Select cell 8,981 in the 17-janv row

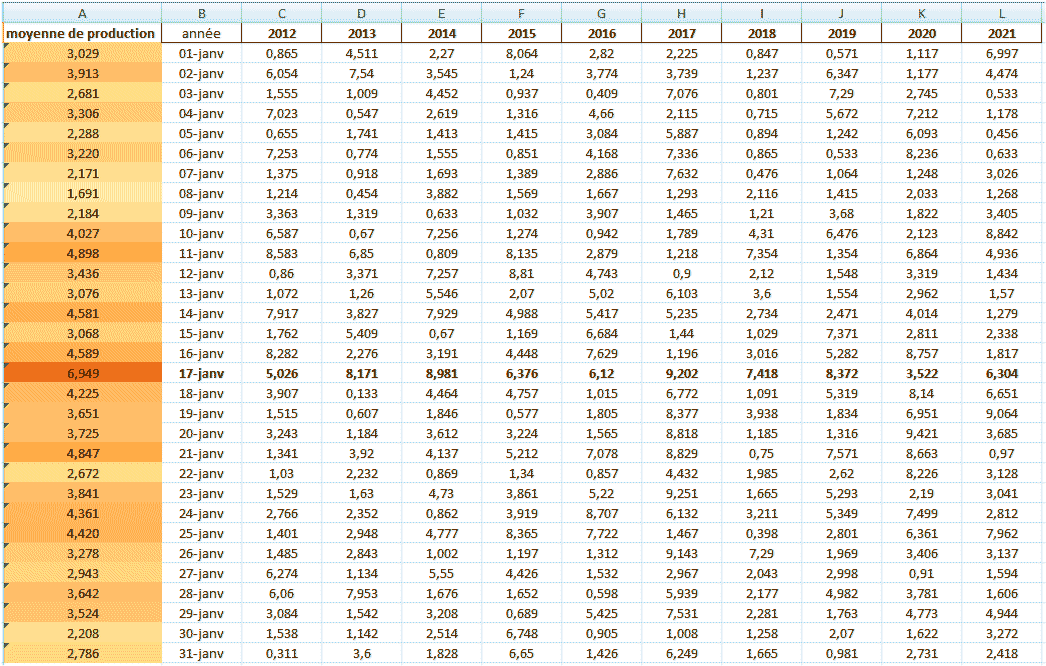point(442,374)
